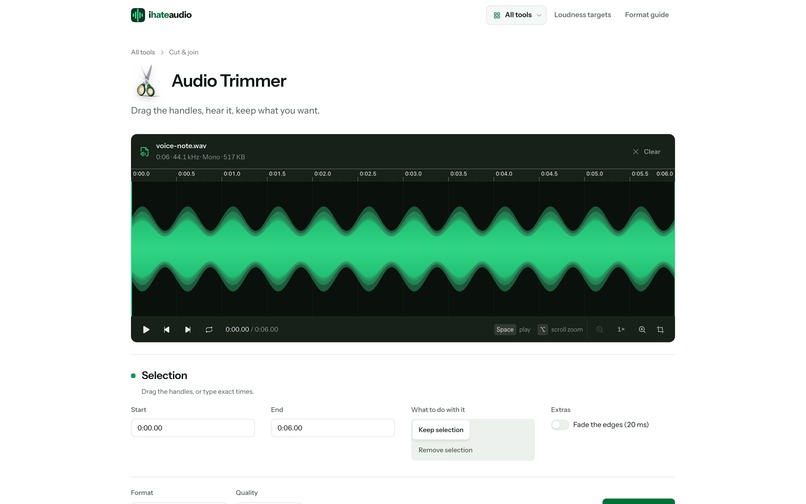Skip to the selection end

188,330
